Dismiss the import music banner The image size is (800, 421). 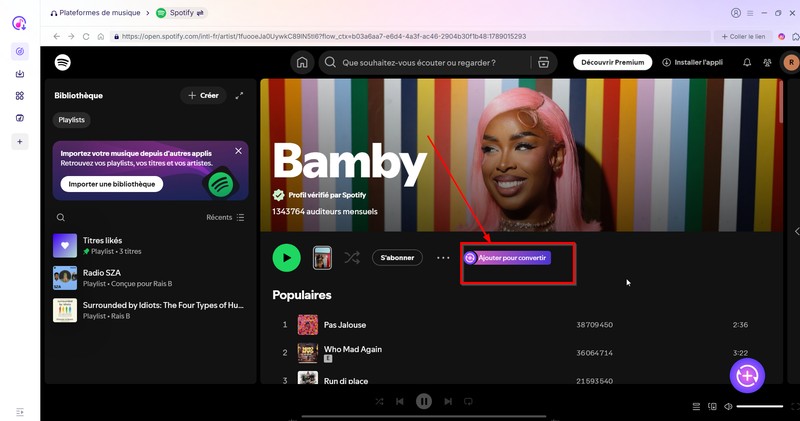(x=238, y=151)
